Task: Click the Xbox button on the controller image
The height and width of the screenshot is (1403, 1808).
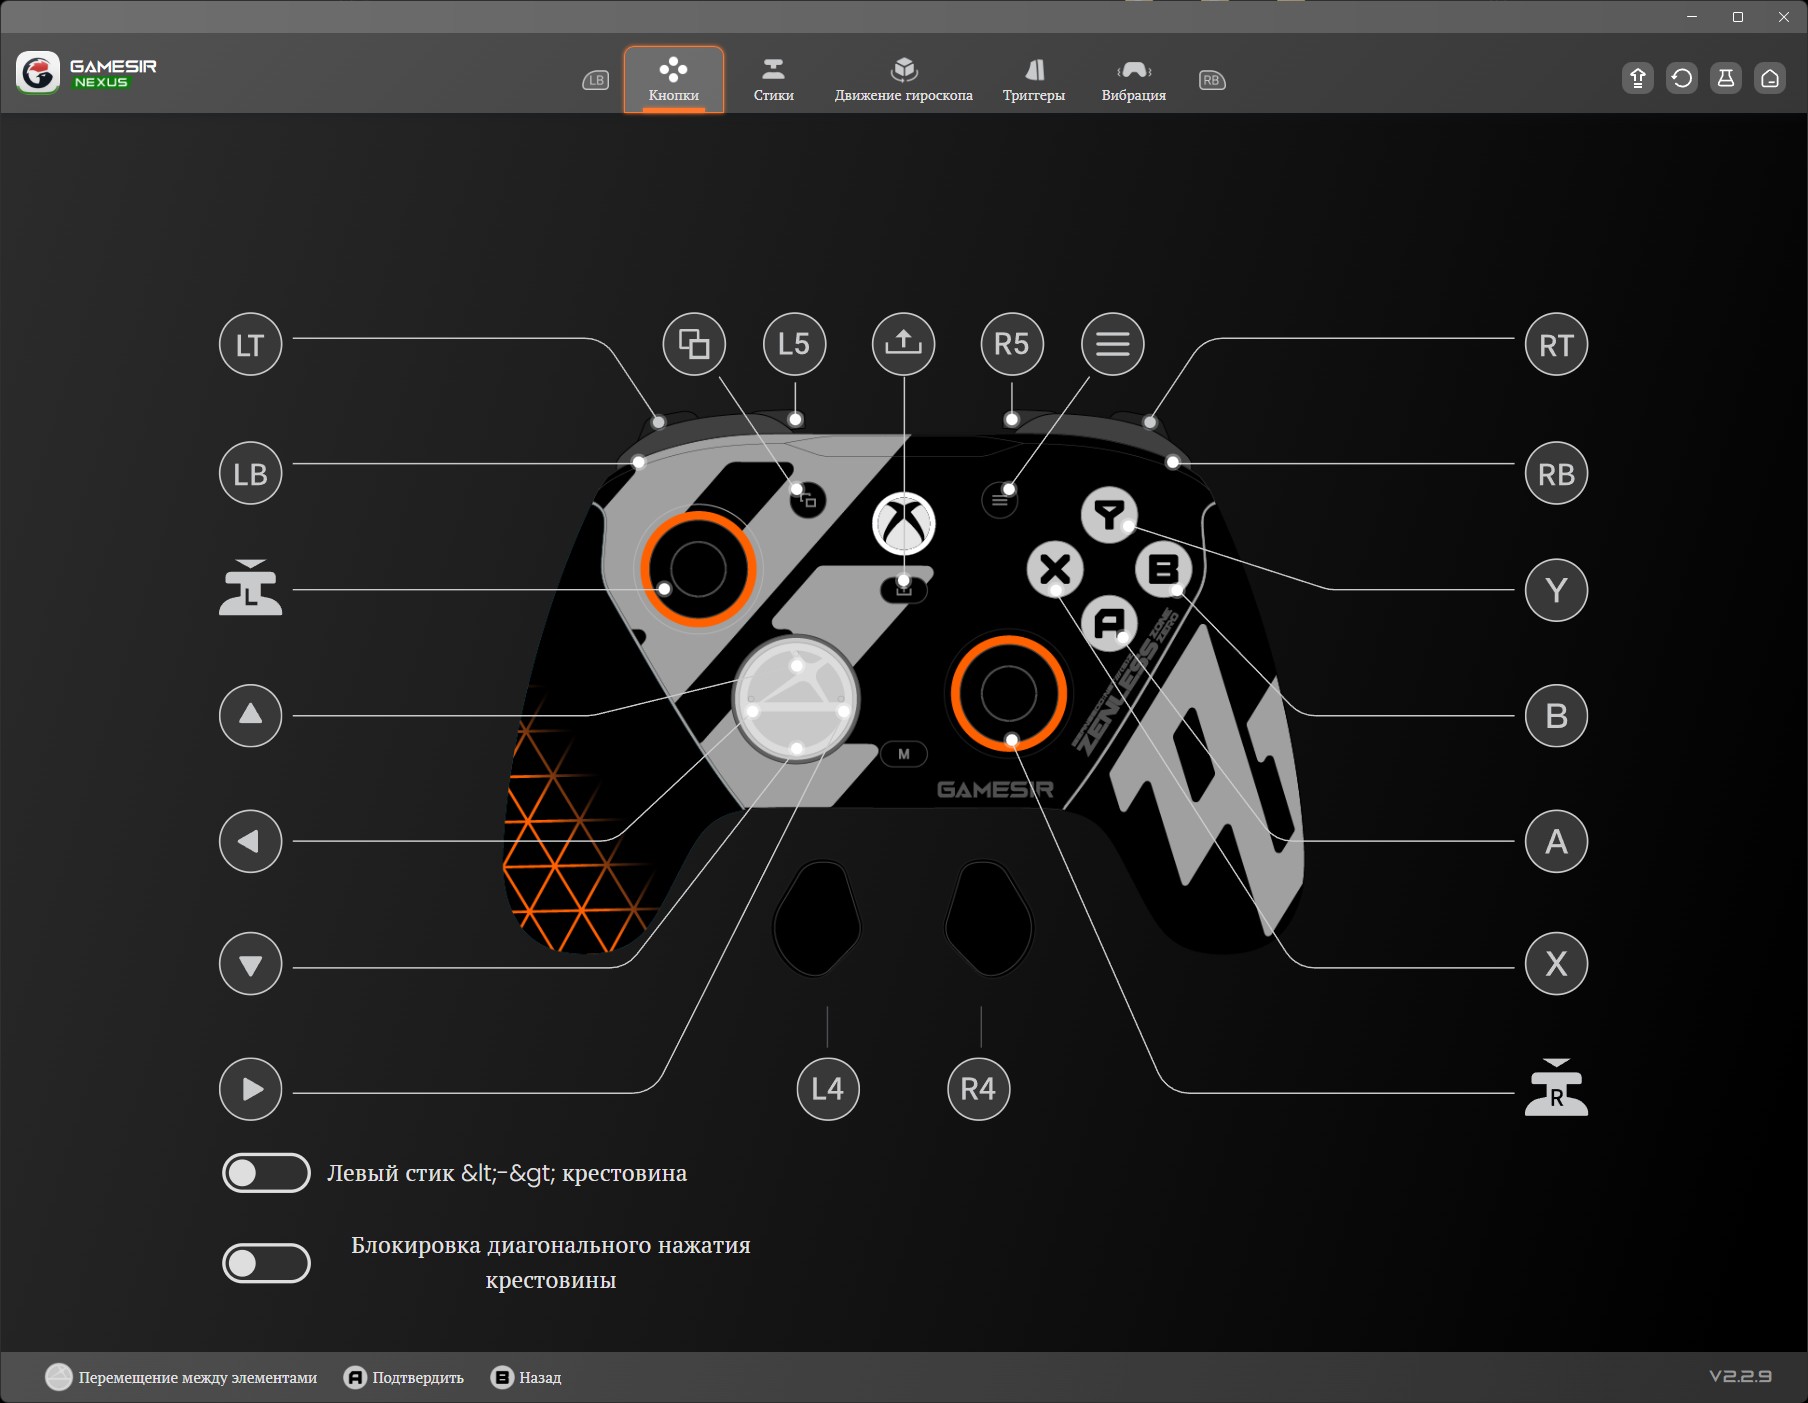Action: (904, 523)
